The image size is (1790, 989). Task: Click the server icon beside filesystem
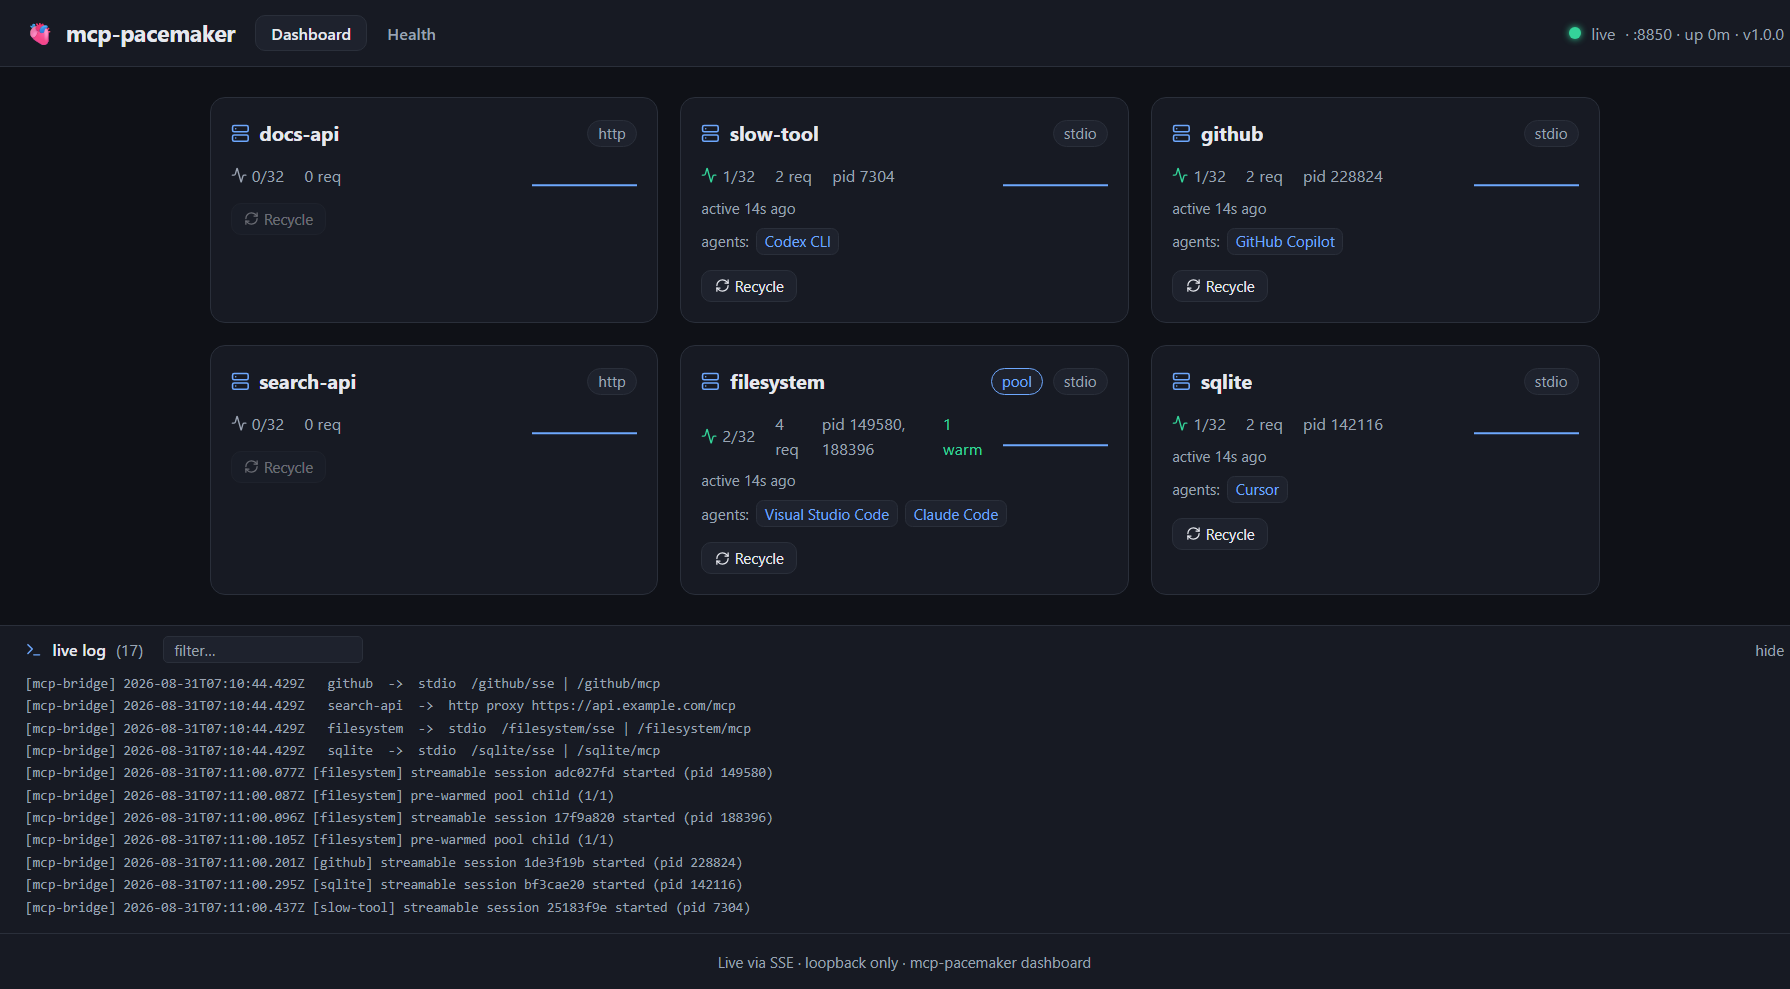pos(710,382)
